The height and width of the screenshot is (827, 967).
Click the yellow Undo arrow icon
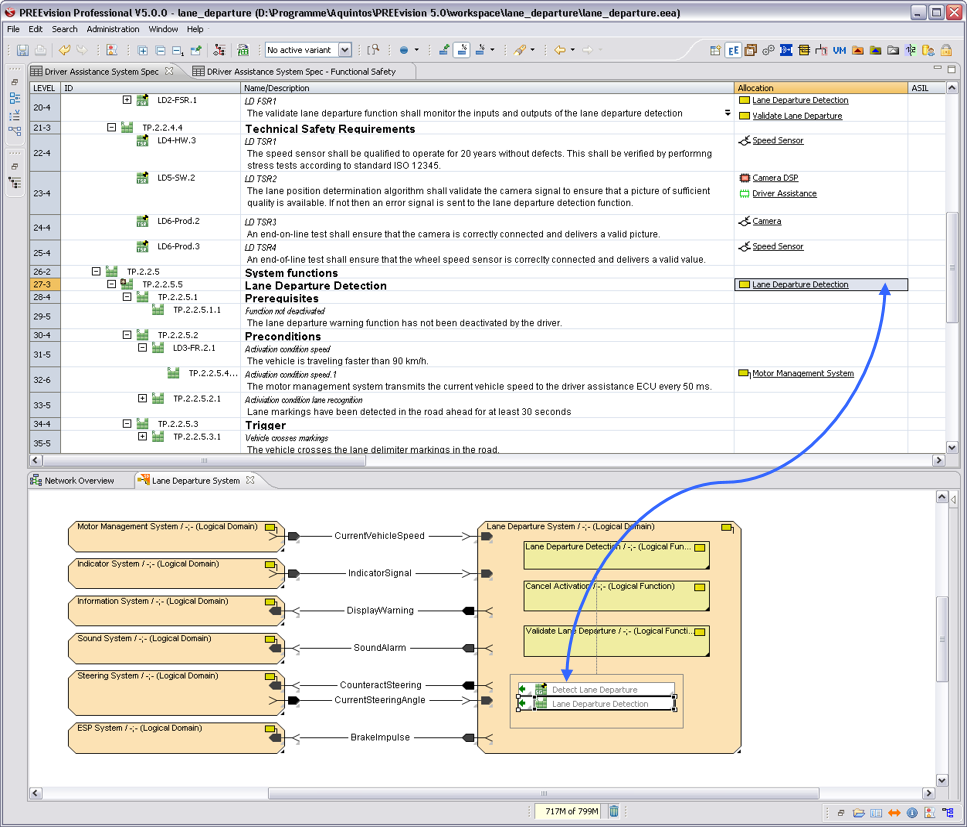[x=64, y=50]
